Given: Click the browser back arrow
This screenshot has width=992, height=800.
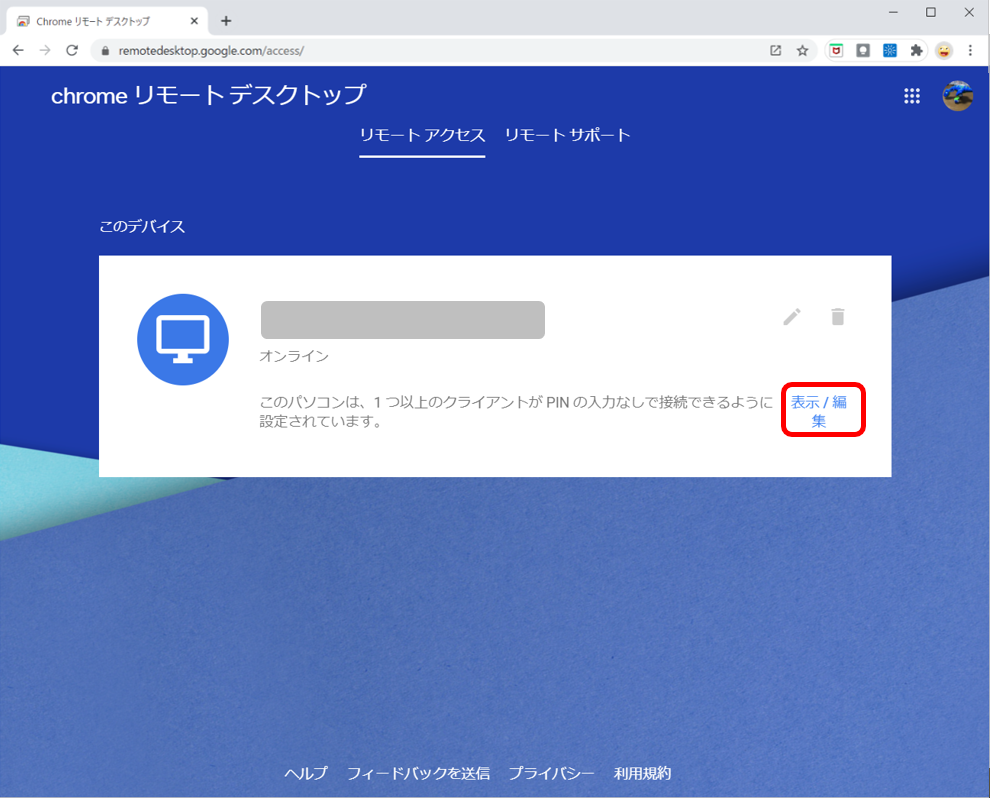Looking at the screenshot, I should [18, 51].
